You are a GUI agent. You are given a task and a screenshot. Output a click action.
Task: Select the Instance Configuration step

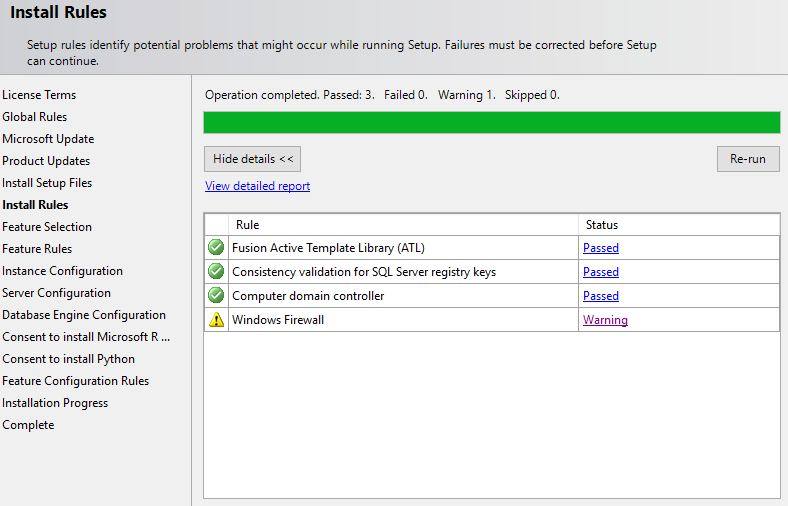point(62,271)
